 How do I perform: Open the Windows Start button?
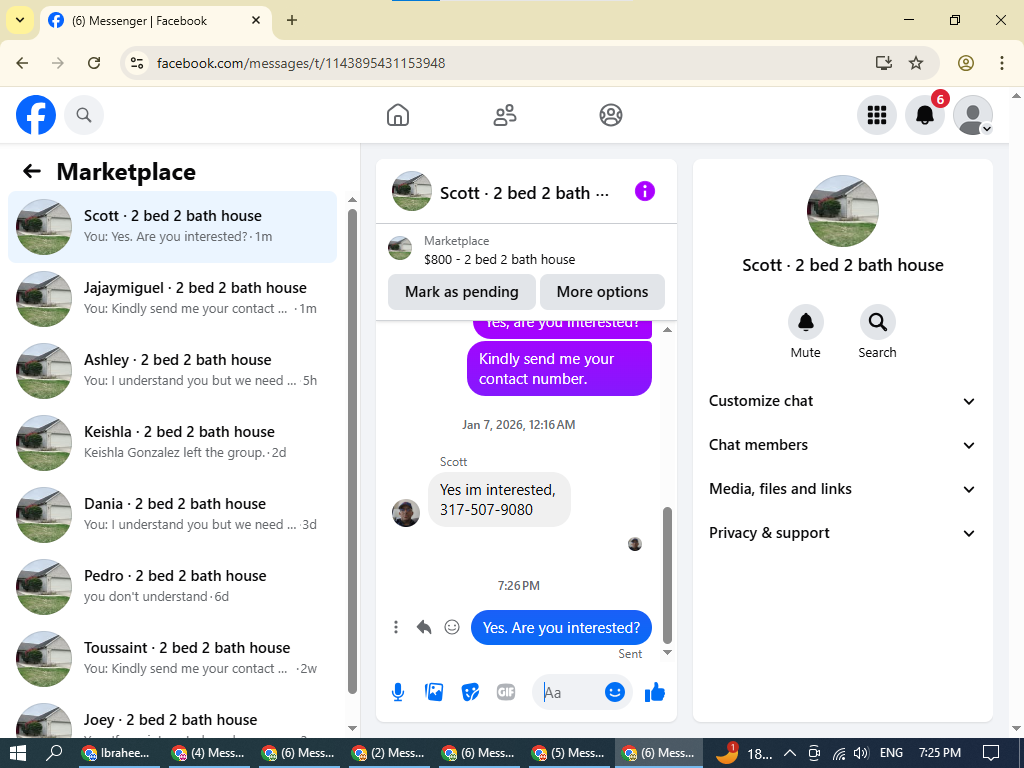tap(18, 753)
